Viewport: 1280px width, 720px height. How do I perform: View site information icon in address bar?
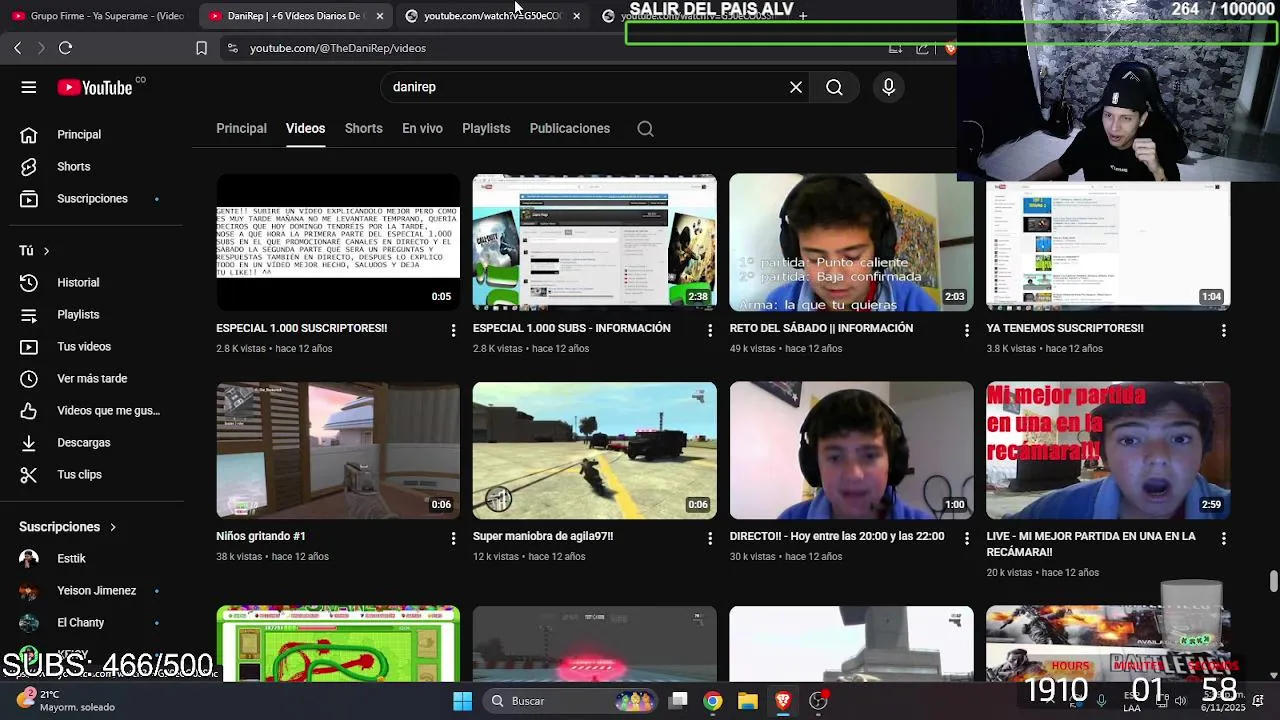[x=232, y=48]
